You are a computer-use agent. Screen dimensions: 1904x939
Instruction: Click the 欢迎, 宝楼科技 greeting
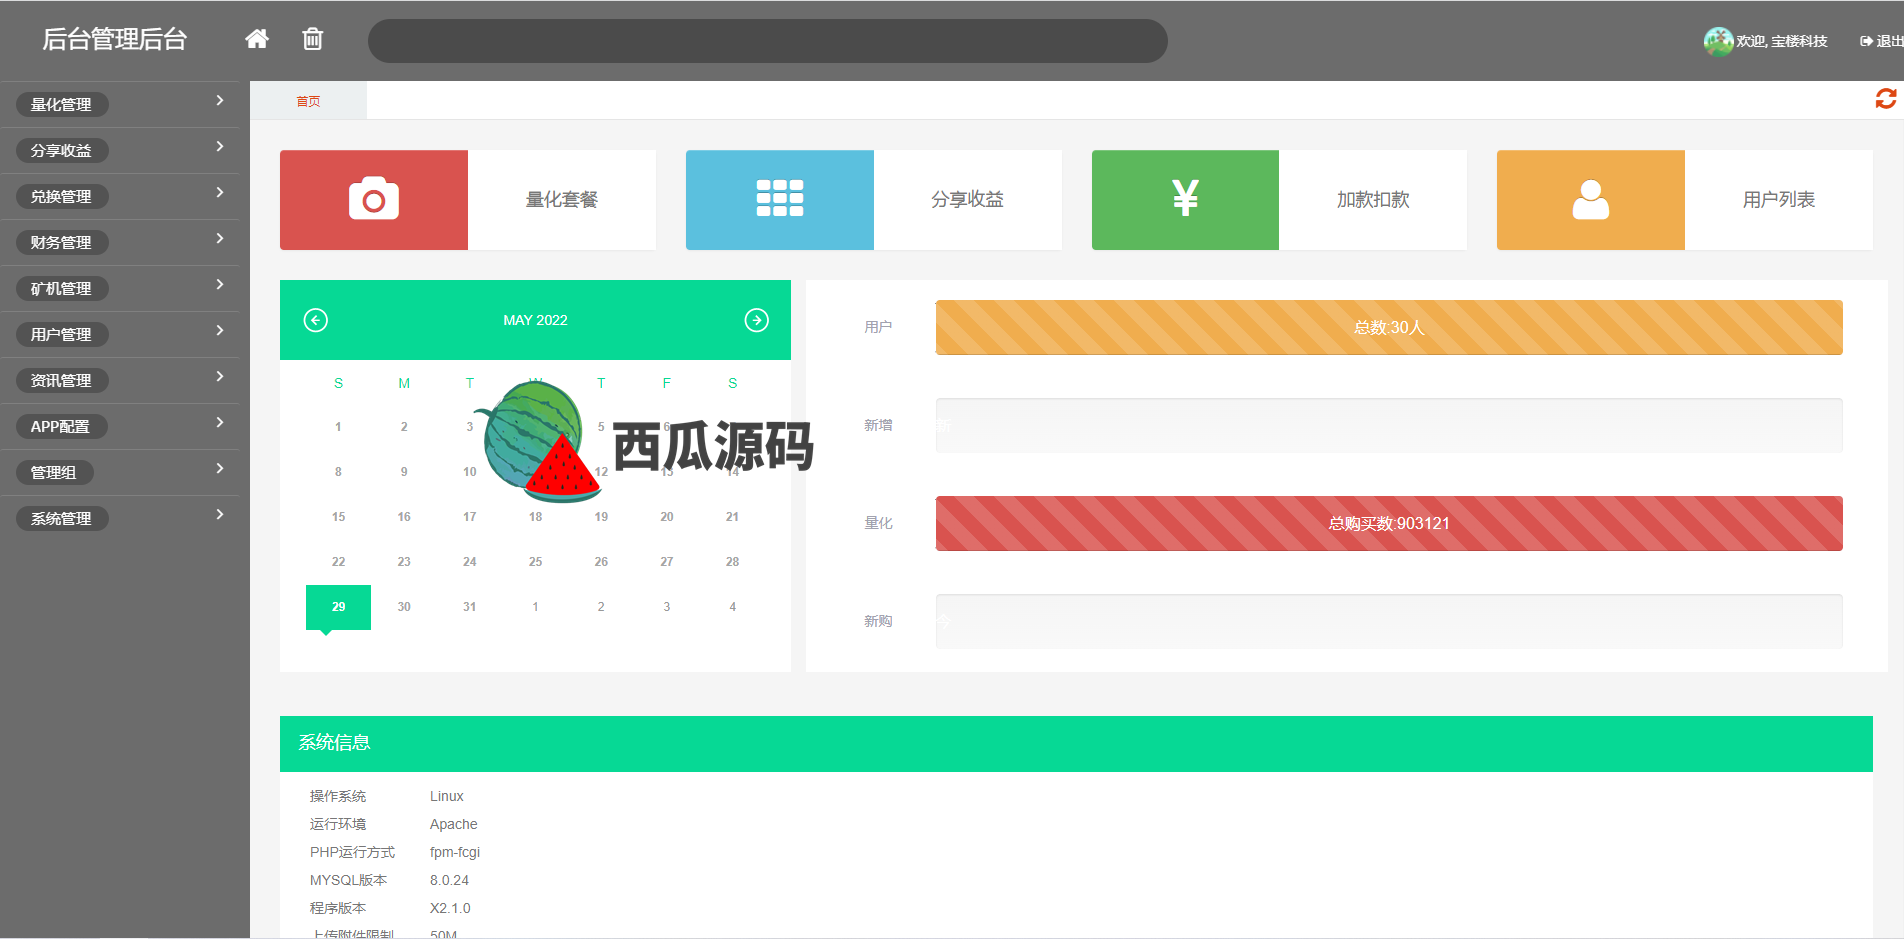(x=1782, y=41)
